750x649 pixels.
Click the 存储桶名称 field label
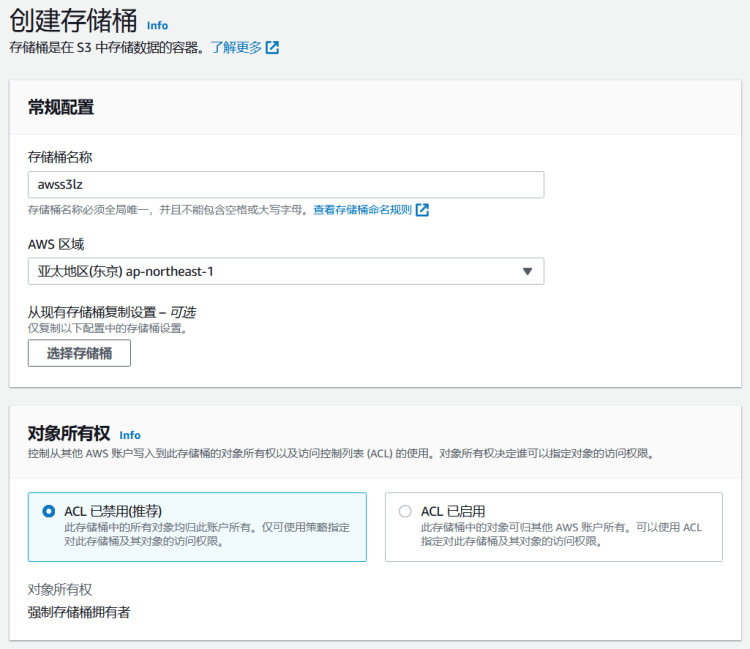61,157
